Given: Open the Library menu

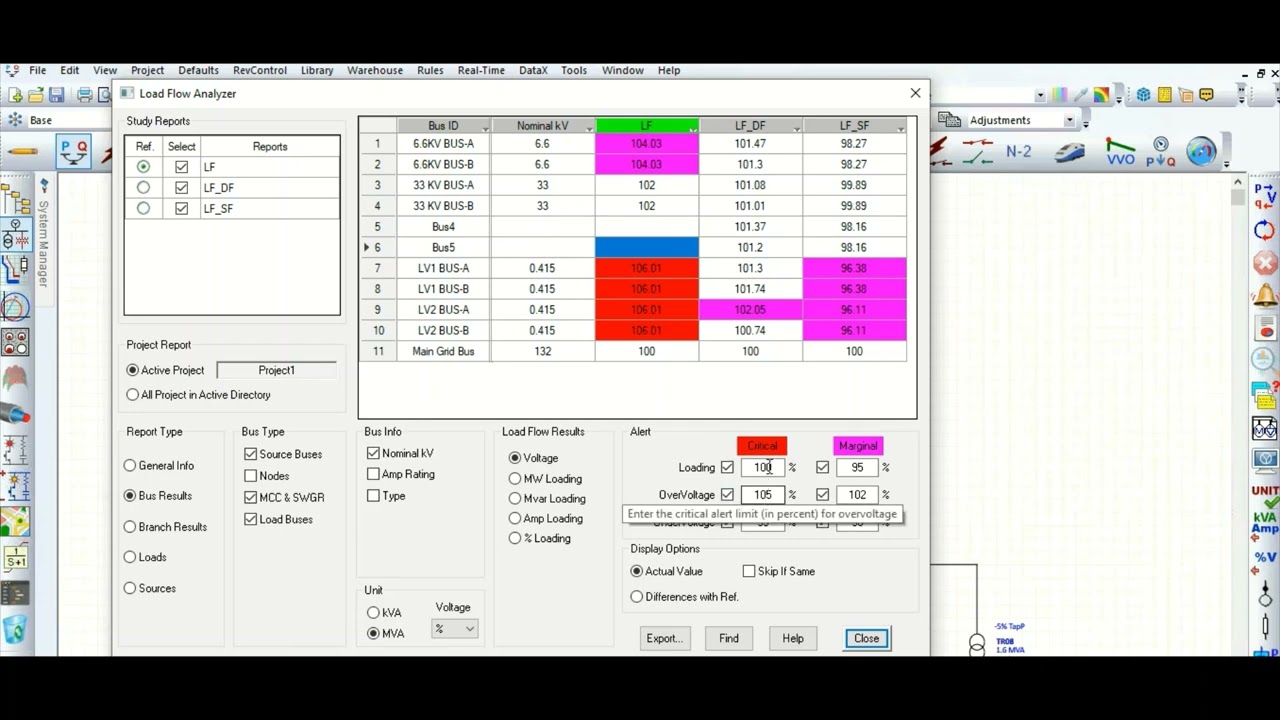Looking at the screenshot, I should point(317,70).
